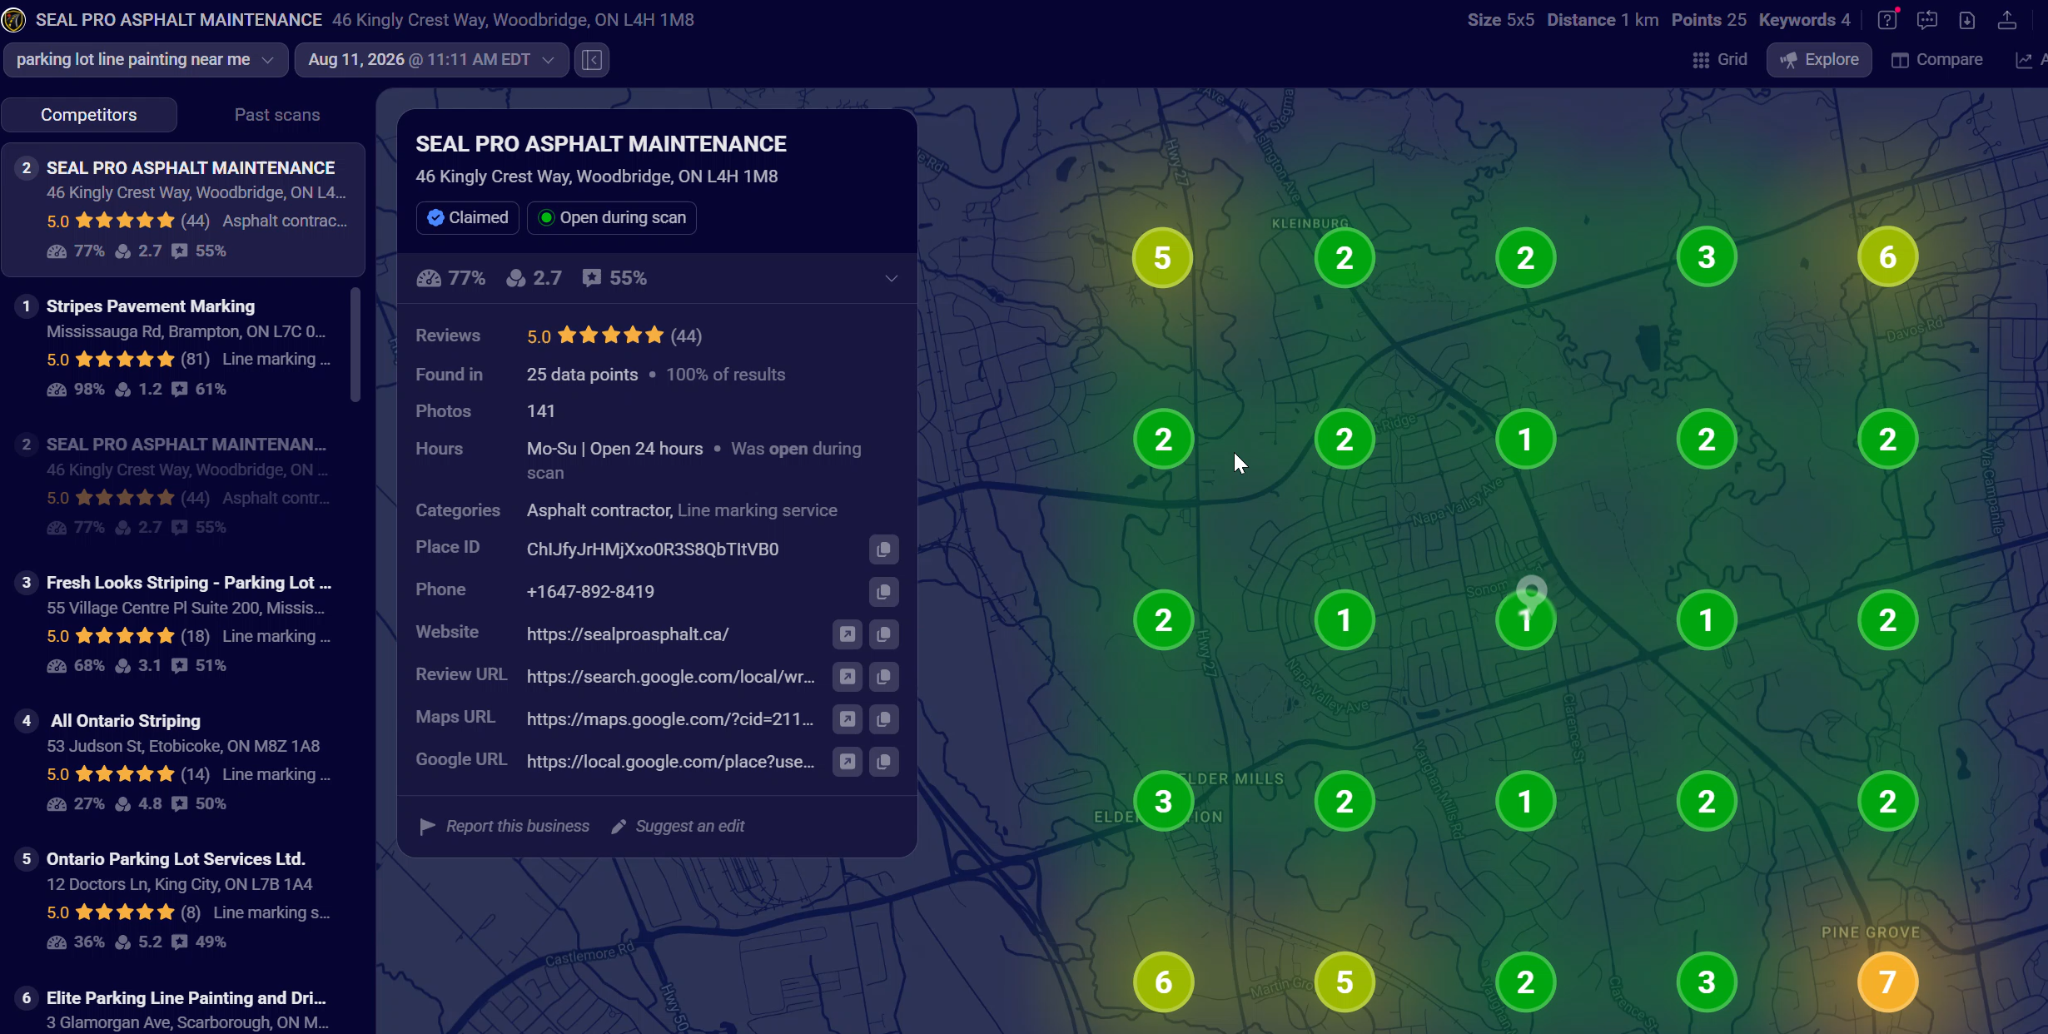Click the gauge icon next to 77% in card

(x=429, y=278)
